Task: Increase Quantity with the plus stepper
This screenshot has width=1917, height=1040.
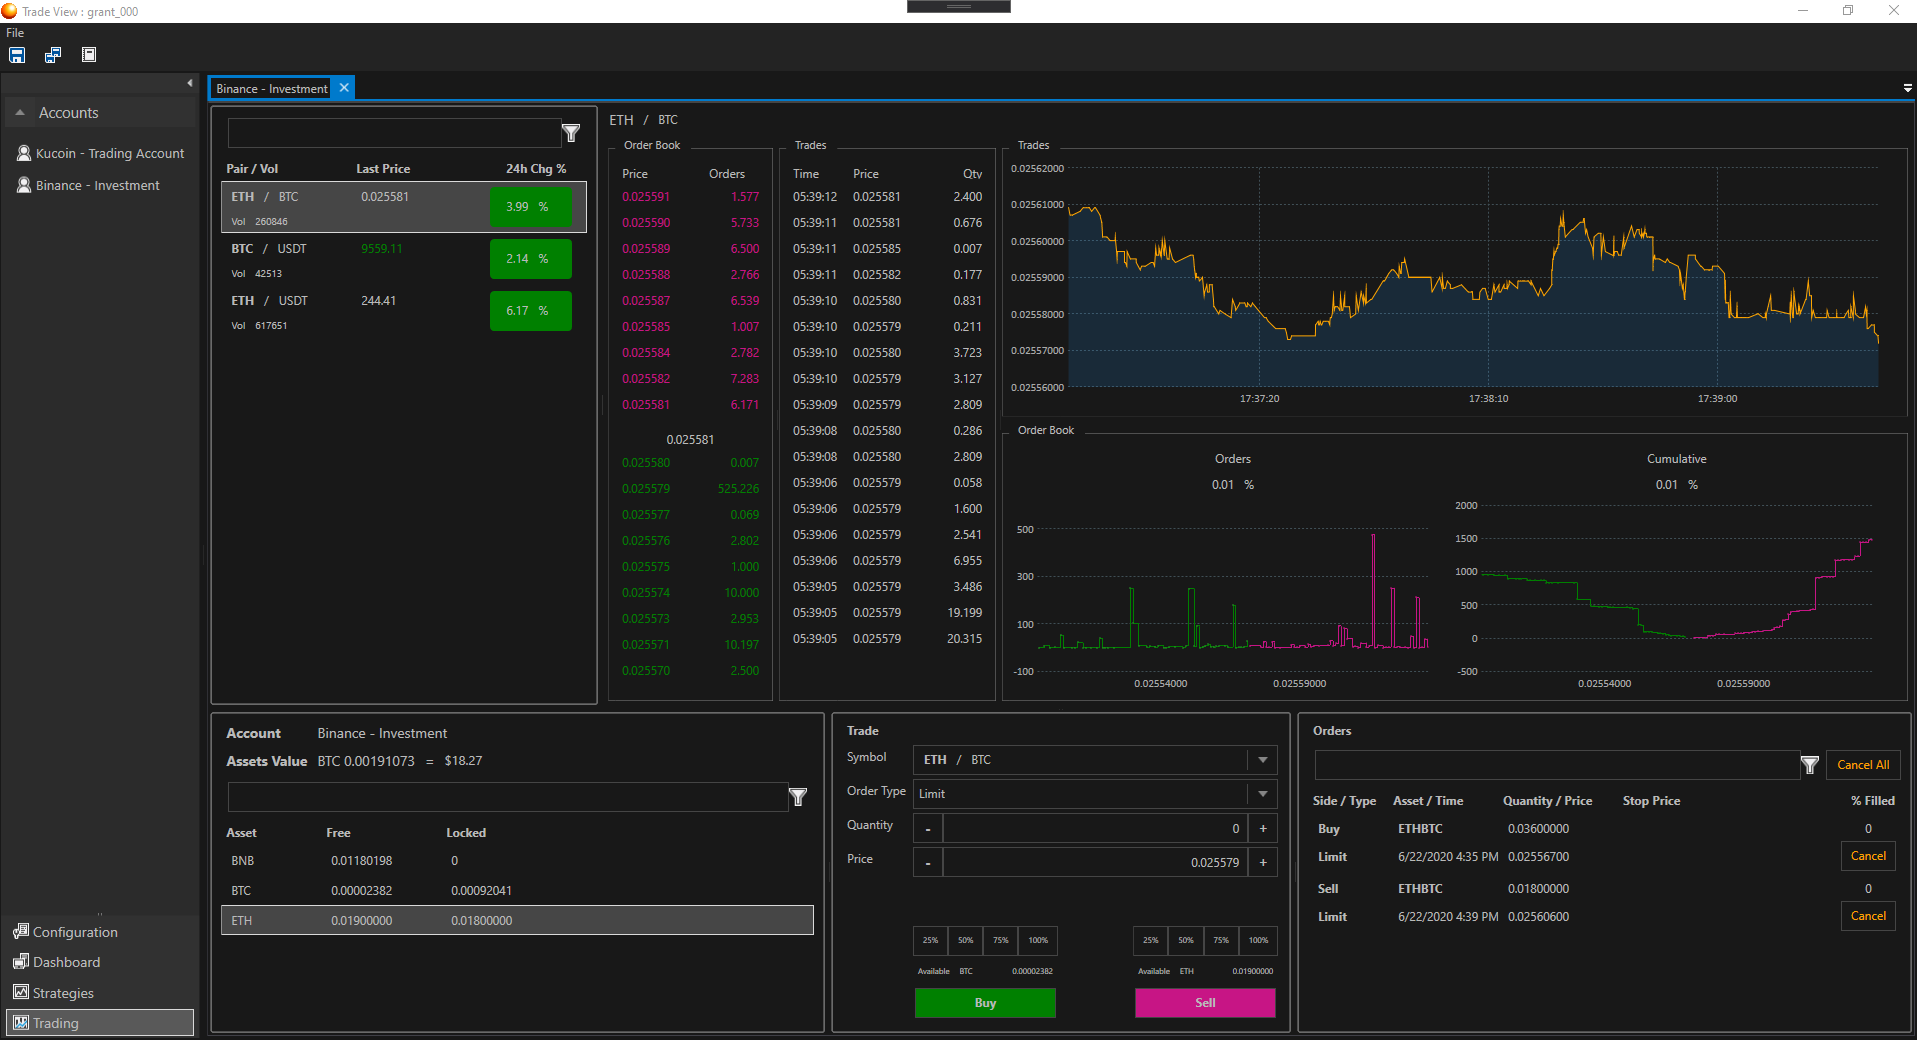Action: tap(1263, 829)
